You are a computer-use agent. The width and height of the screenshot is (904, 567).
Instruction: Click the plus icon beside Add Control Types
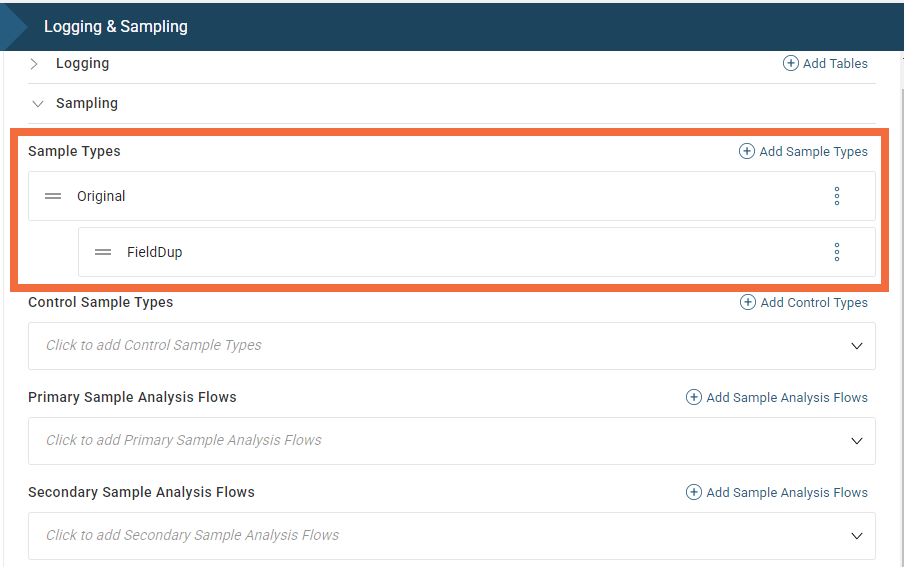pos(748,302)
